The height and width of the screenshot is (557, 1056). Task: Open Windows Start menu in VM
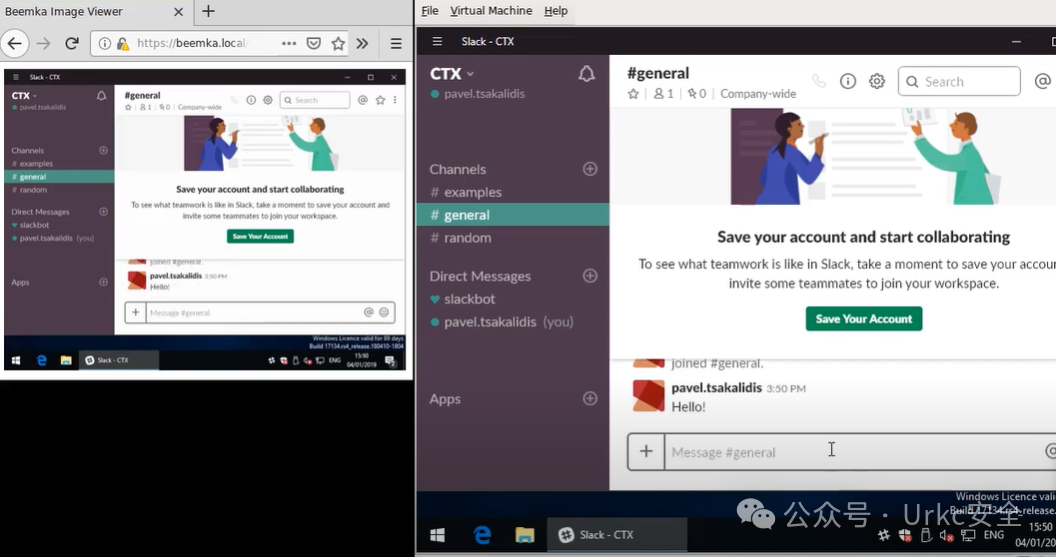[437, 535]
